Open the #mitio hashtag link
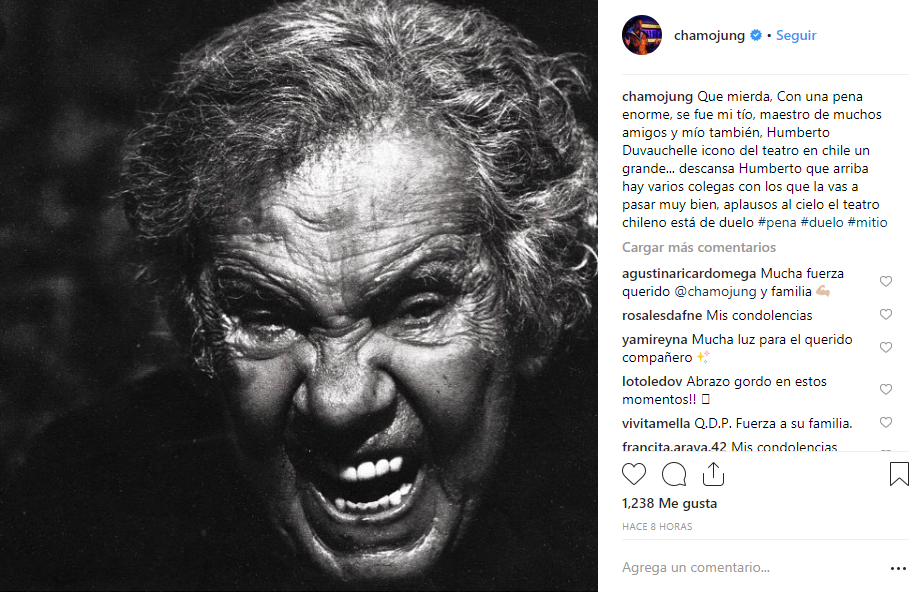 click(x=867, y=223)
